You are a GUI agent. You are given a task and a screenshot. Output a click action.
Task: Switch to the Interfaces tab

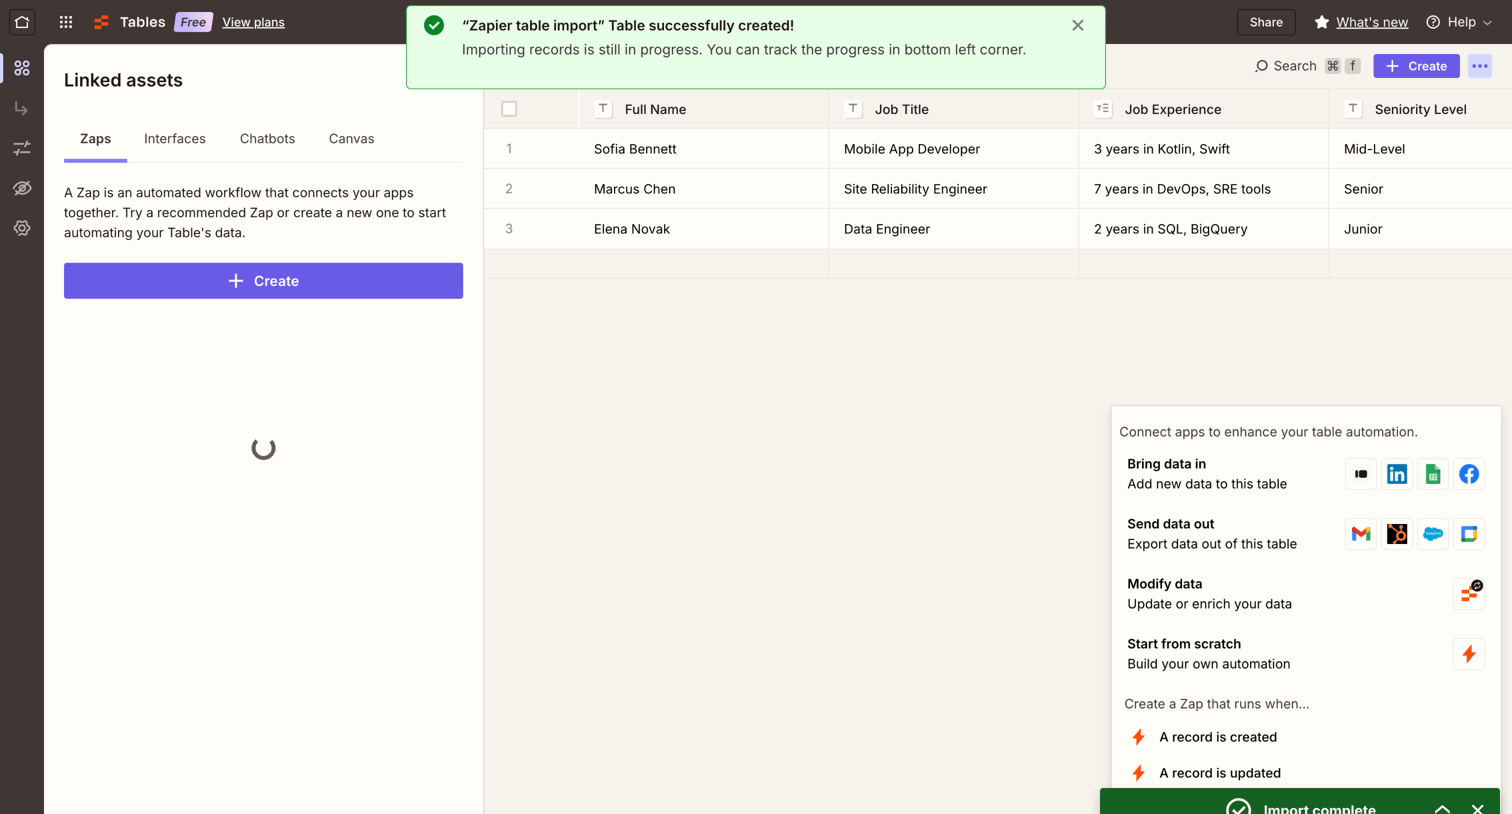(175, 139)
